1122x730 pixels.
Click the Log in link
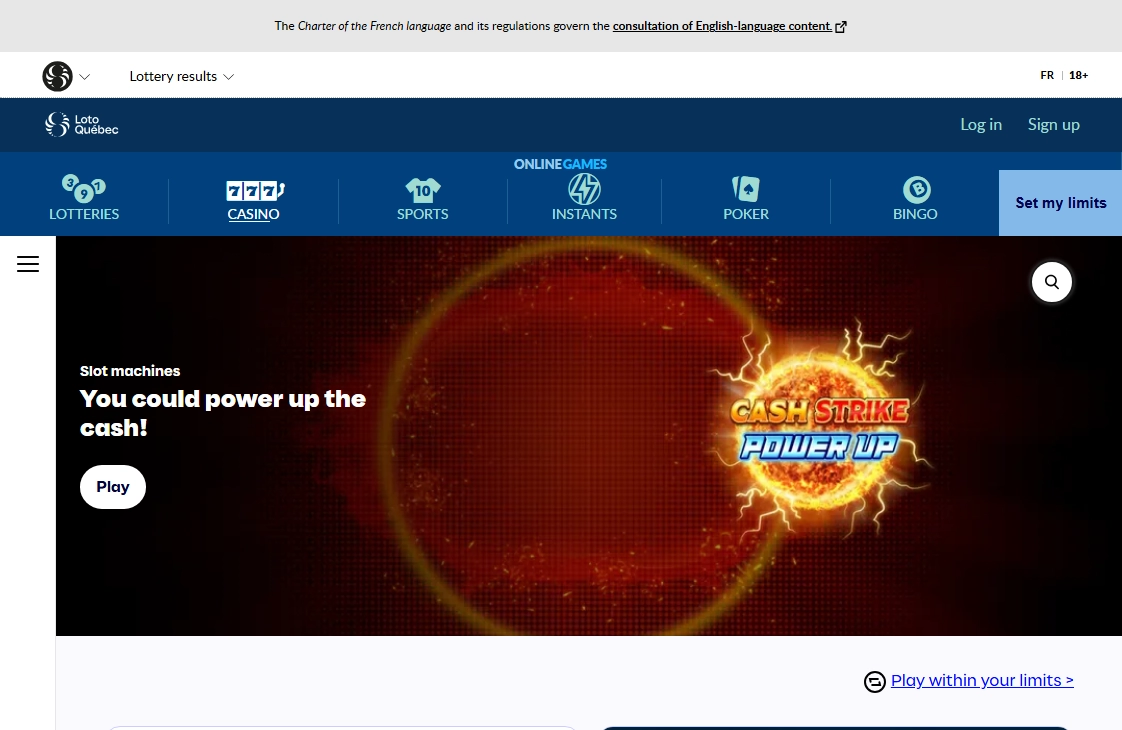[981, 125]
